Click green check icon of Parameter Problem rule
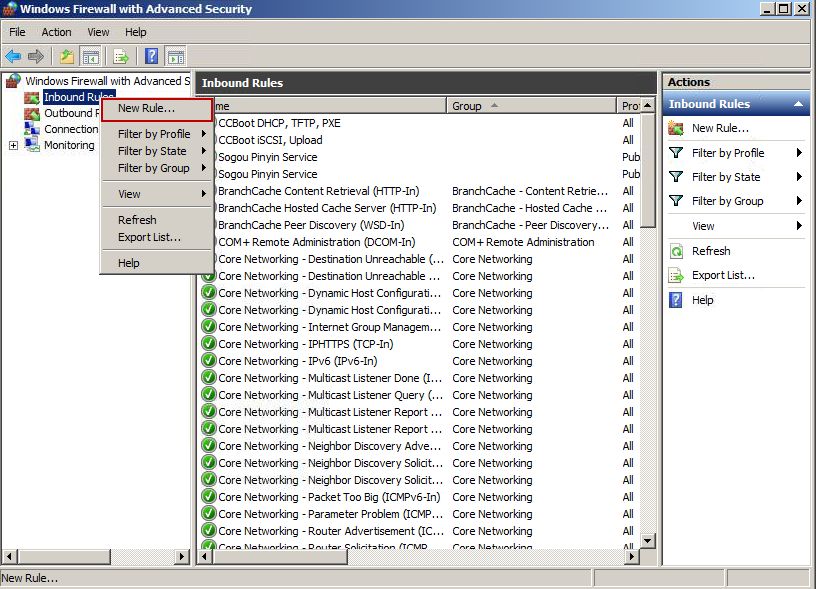The height and width of the screenshot is (589, 816). (x=209, y=514)
